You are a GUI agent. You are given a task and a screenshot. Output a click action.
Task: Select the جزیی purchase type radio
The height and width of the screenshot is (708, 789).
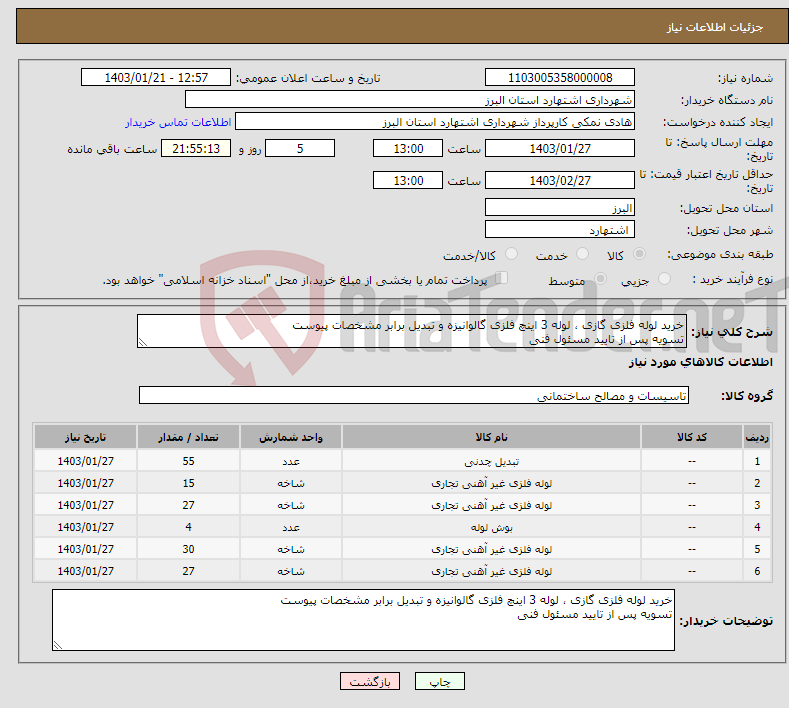664,278
